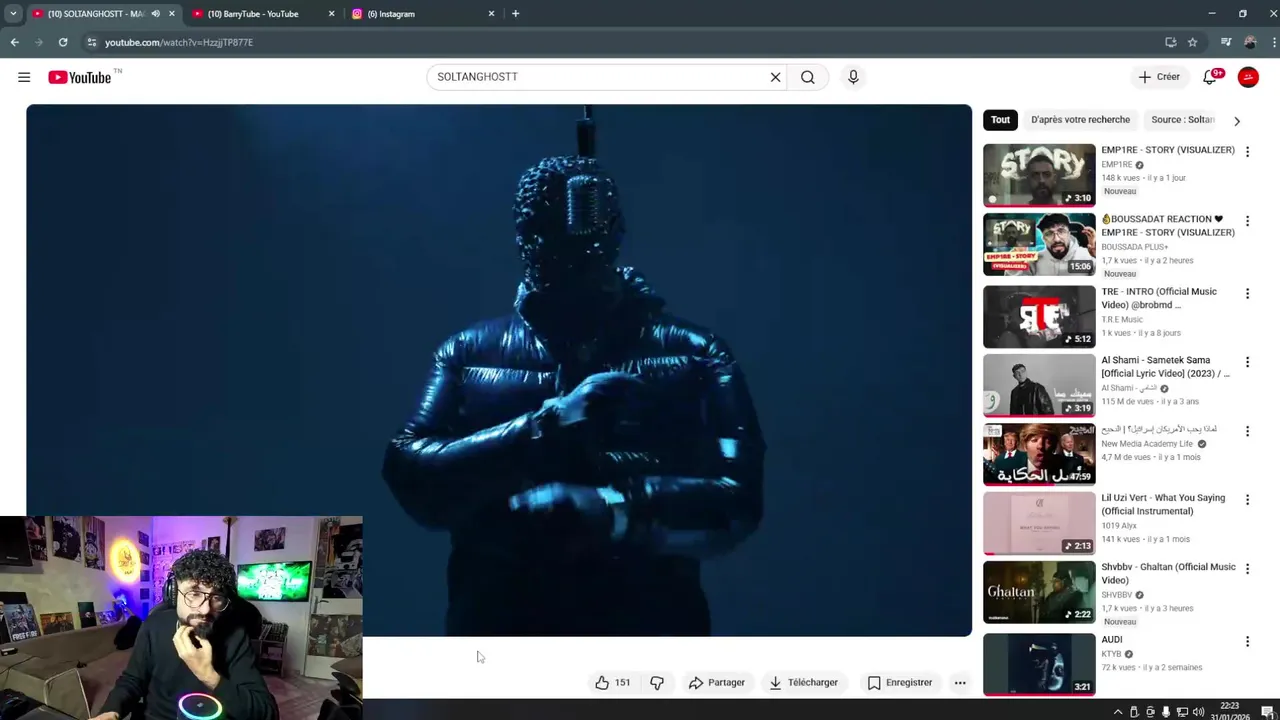
Task: Start voice search with microphone icon
Action: tap(853, 77)
